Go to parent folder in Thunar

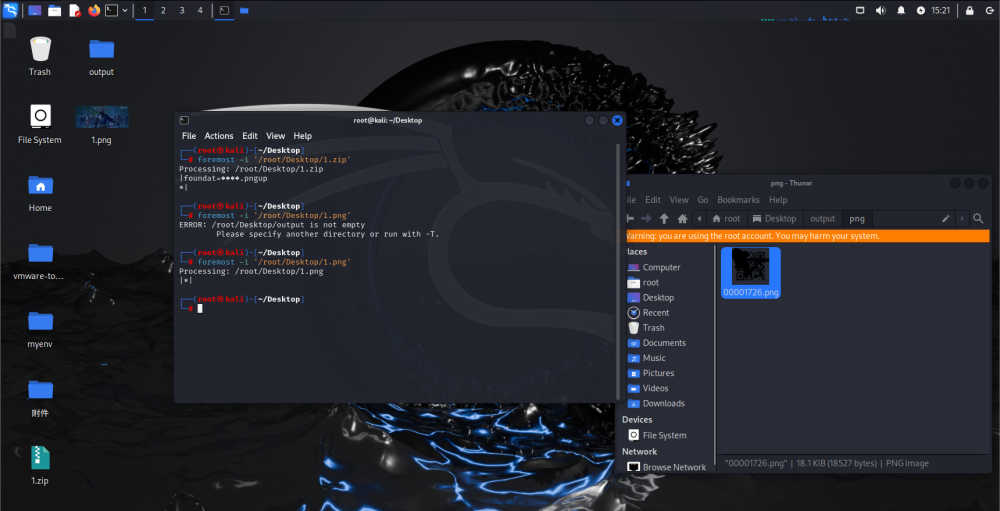664,219
